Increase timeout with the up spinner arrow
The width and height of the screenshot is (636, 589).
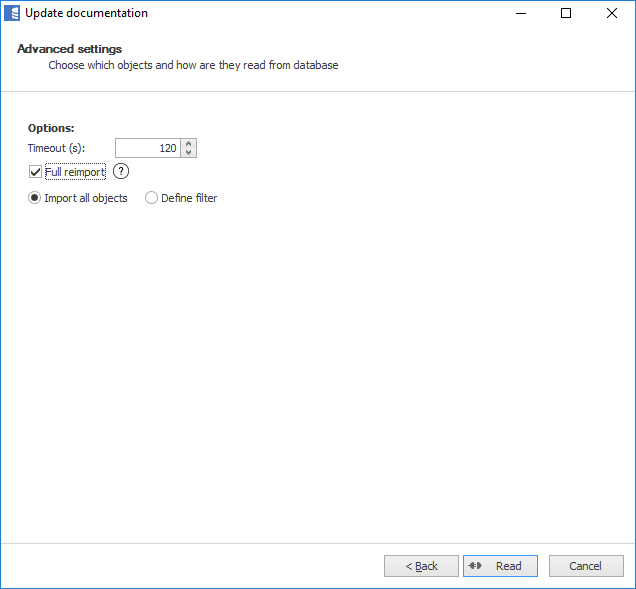coord(189,144)
